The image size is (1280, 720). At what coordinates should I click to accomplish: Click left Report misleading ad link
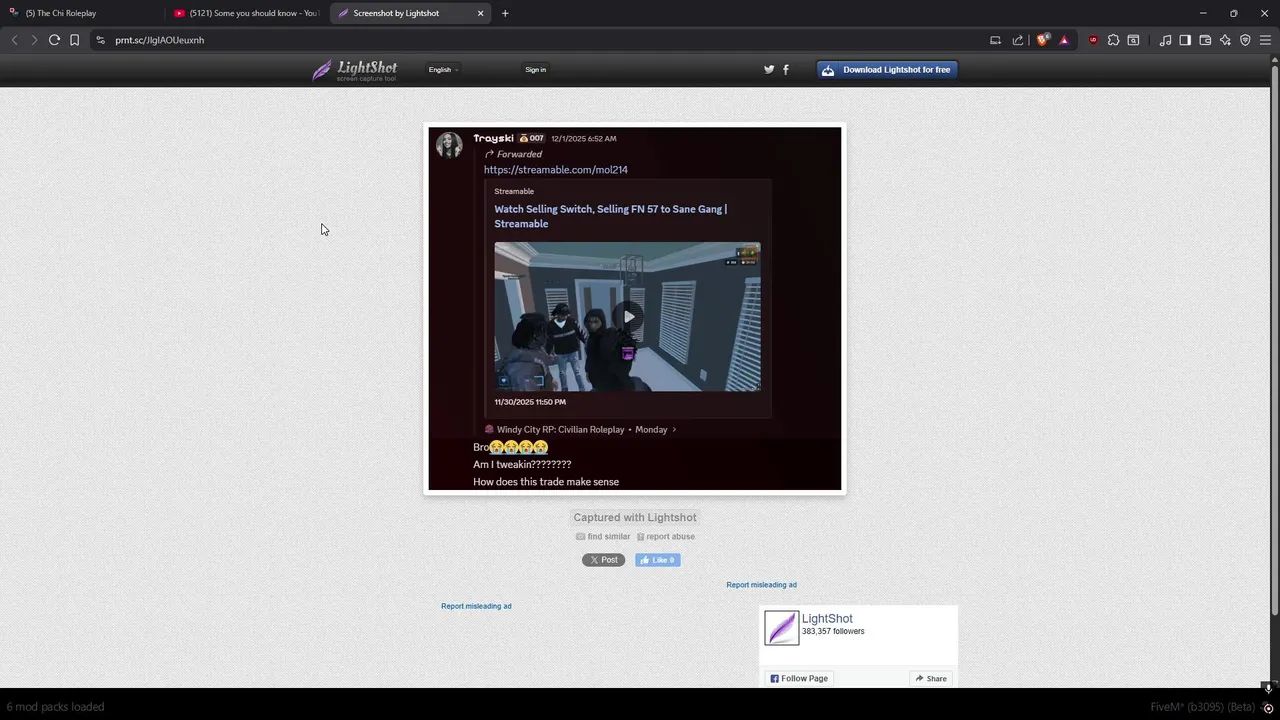point(476,606)
